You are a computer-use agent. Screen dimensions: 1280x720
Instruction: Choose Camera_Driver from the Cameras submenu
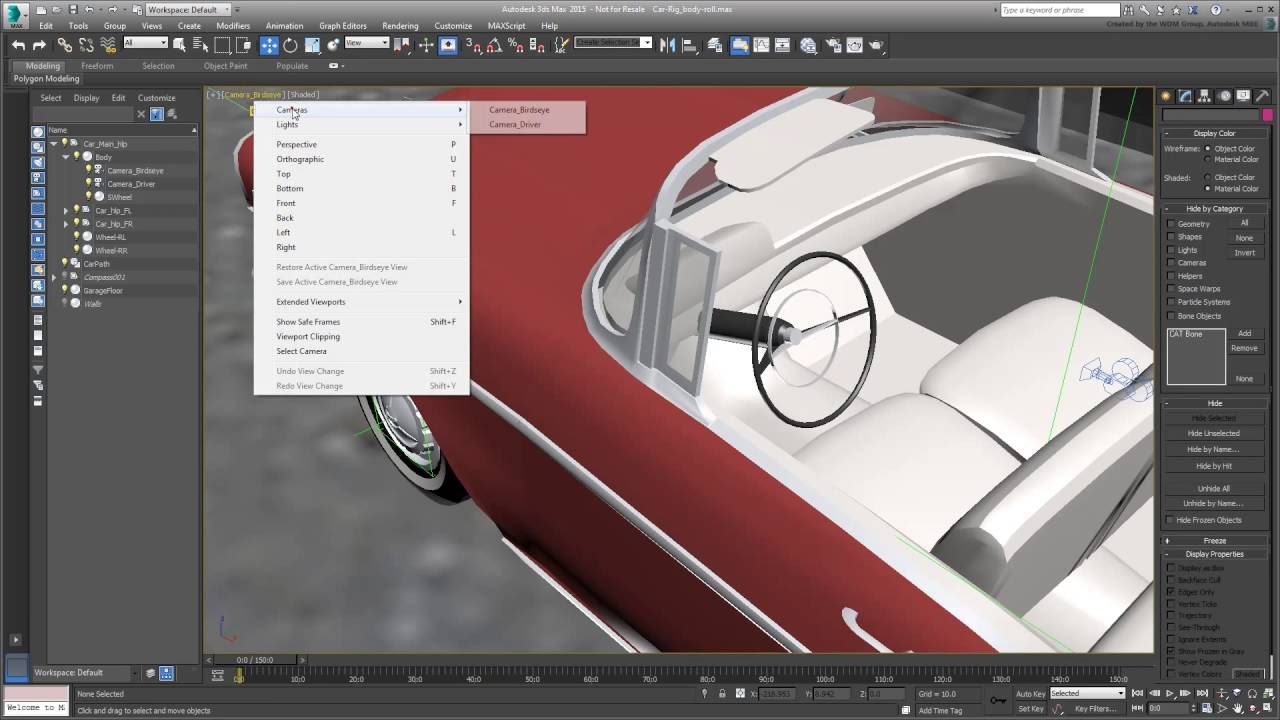(x=515, y=125)
